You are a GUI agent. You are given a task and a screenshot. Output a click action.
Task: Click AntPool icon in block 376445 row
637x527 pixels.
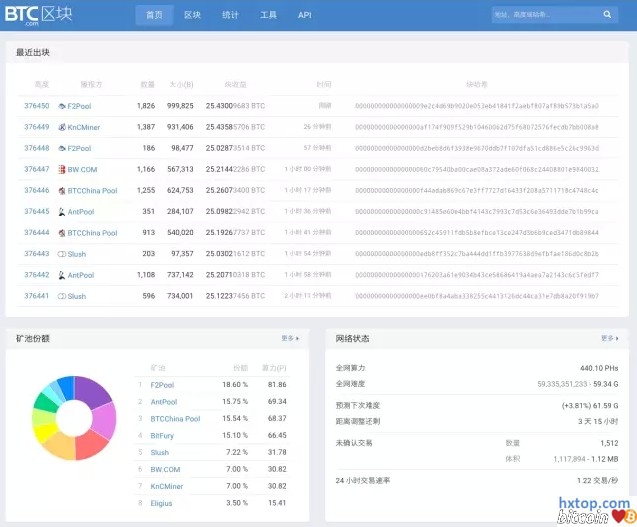[62, 212]
